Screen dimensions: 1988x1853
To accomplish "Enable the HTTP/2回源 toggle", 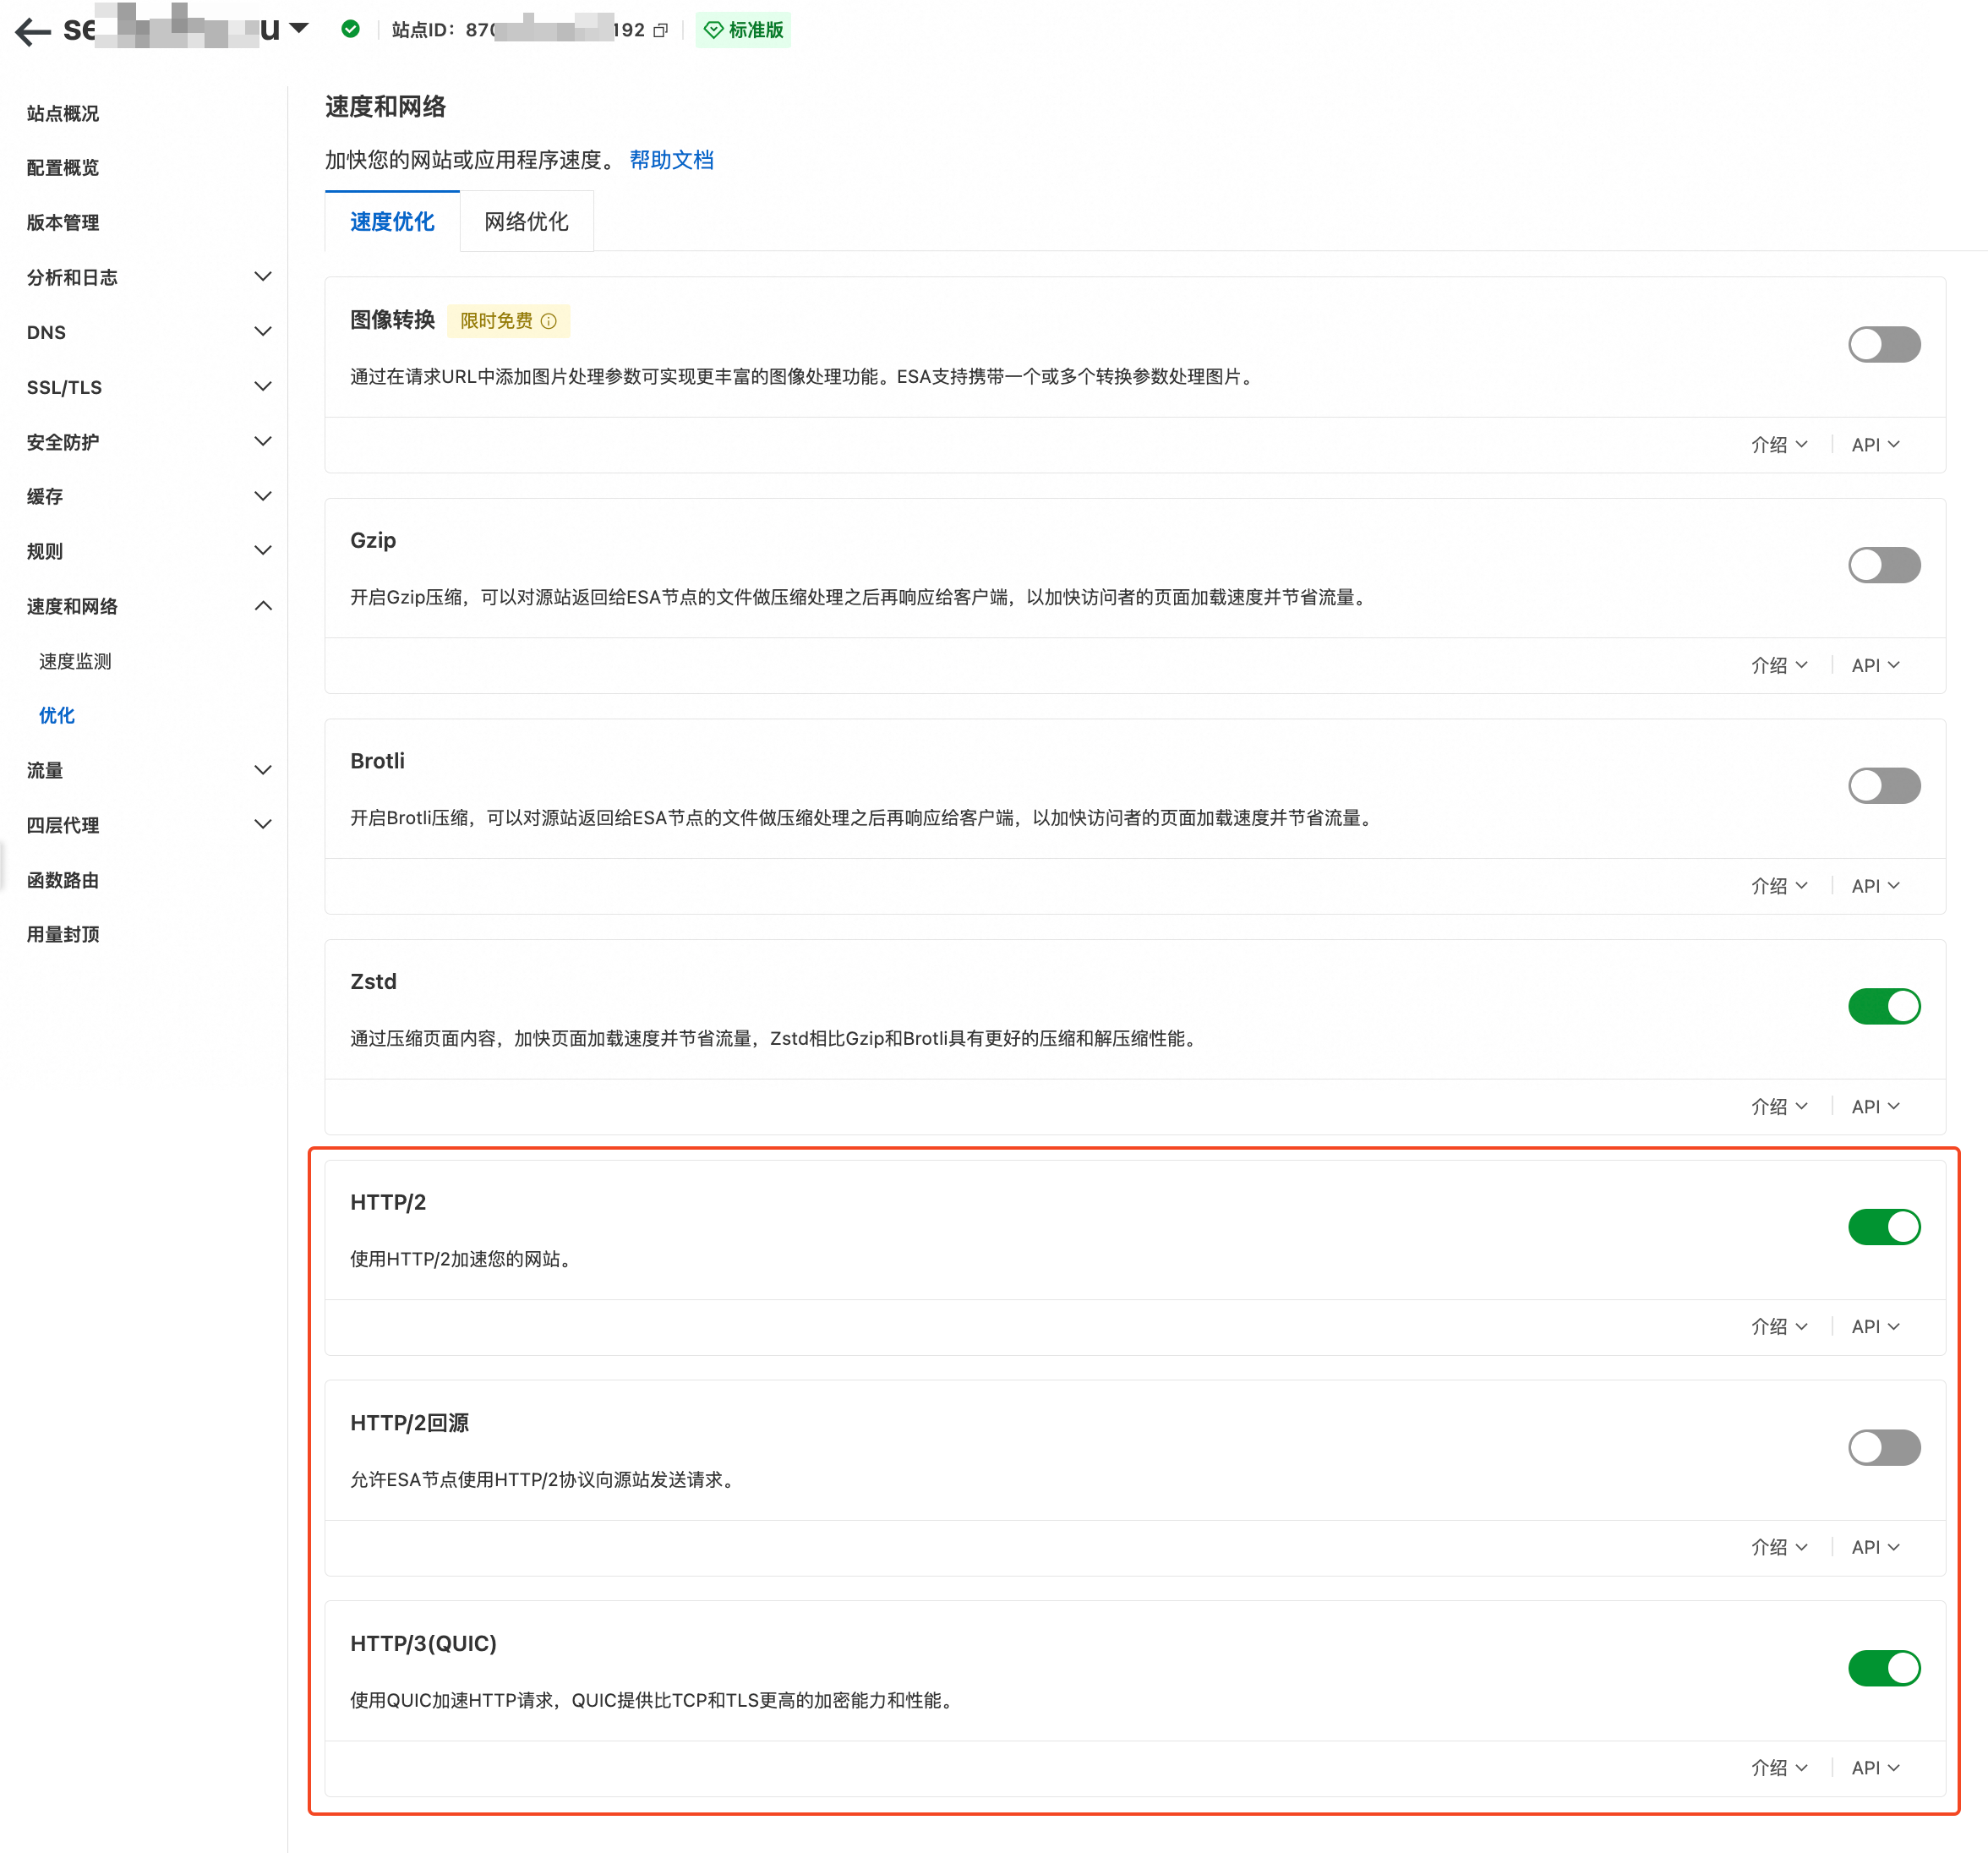I will click(1883, 1447).
